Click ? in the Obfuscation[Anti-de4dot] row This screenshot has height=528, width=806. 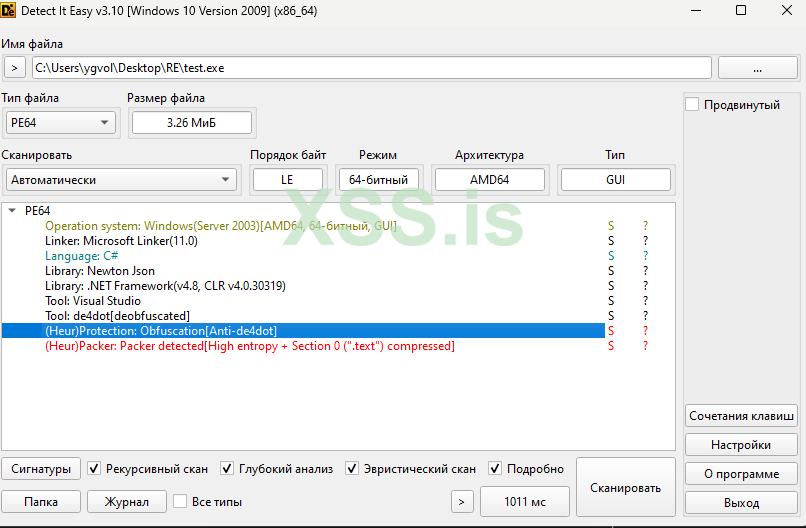click(x=646, y=331)
